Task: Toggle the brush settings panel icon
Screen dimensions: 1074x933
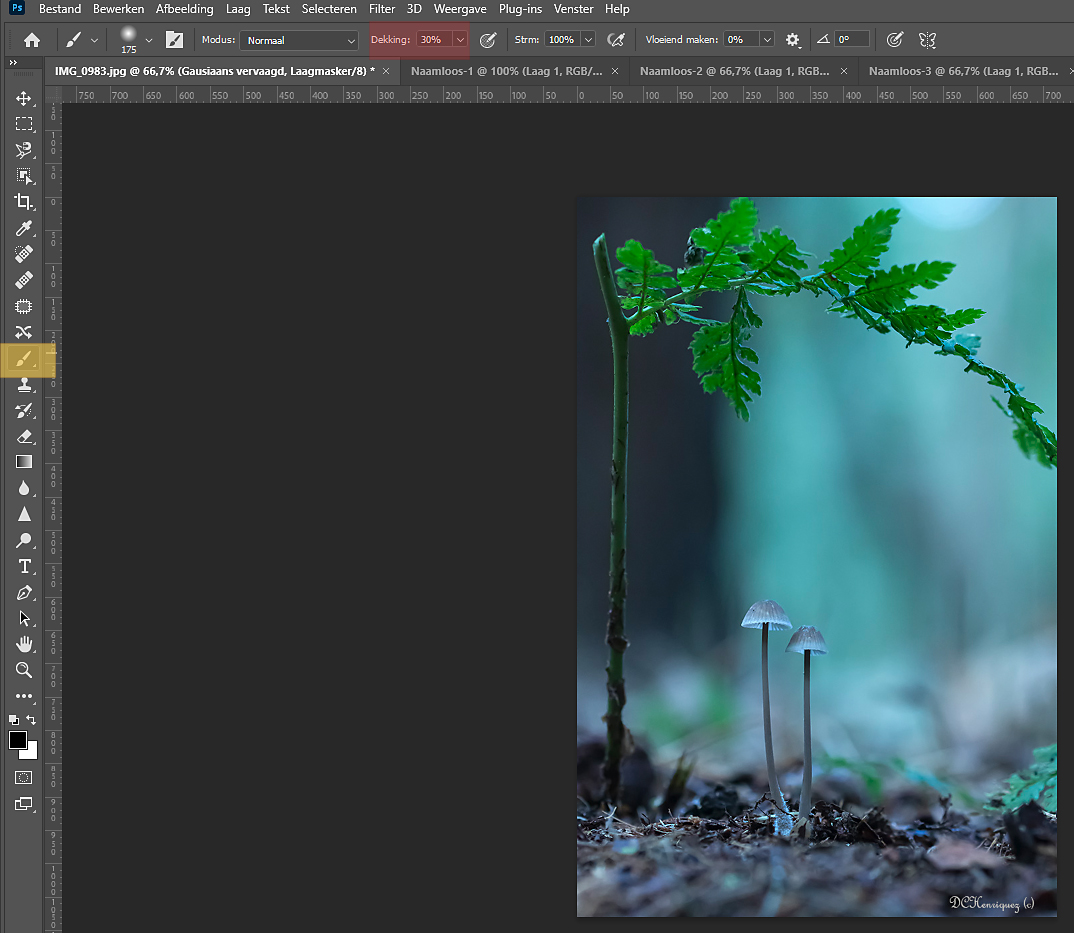Action: (174, 40)
